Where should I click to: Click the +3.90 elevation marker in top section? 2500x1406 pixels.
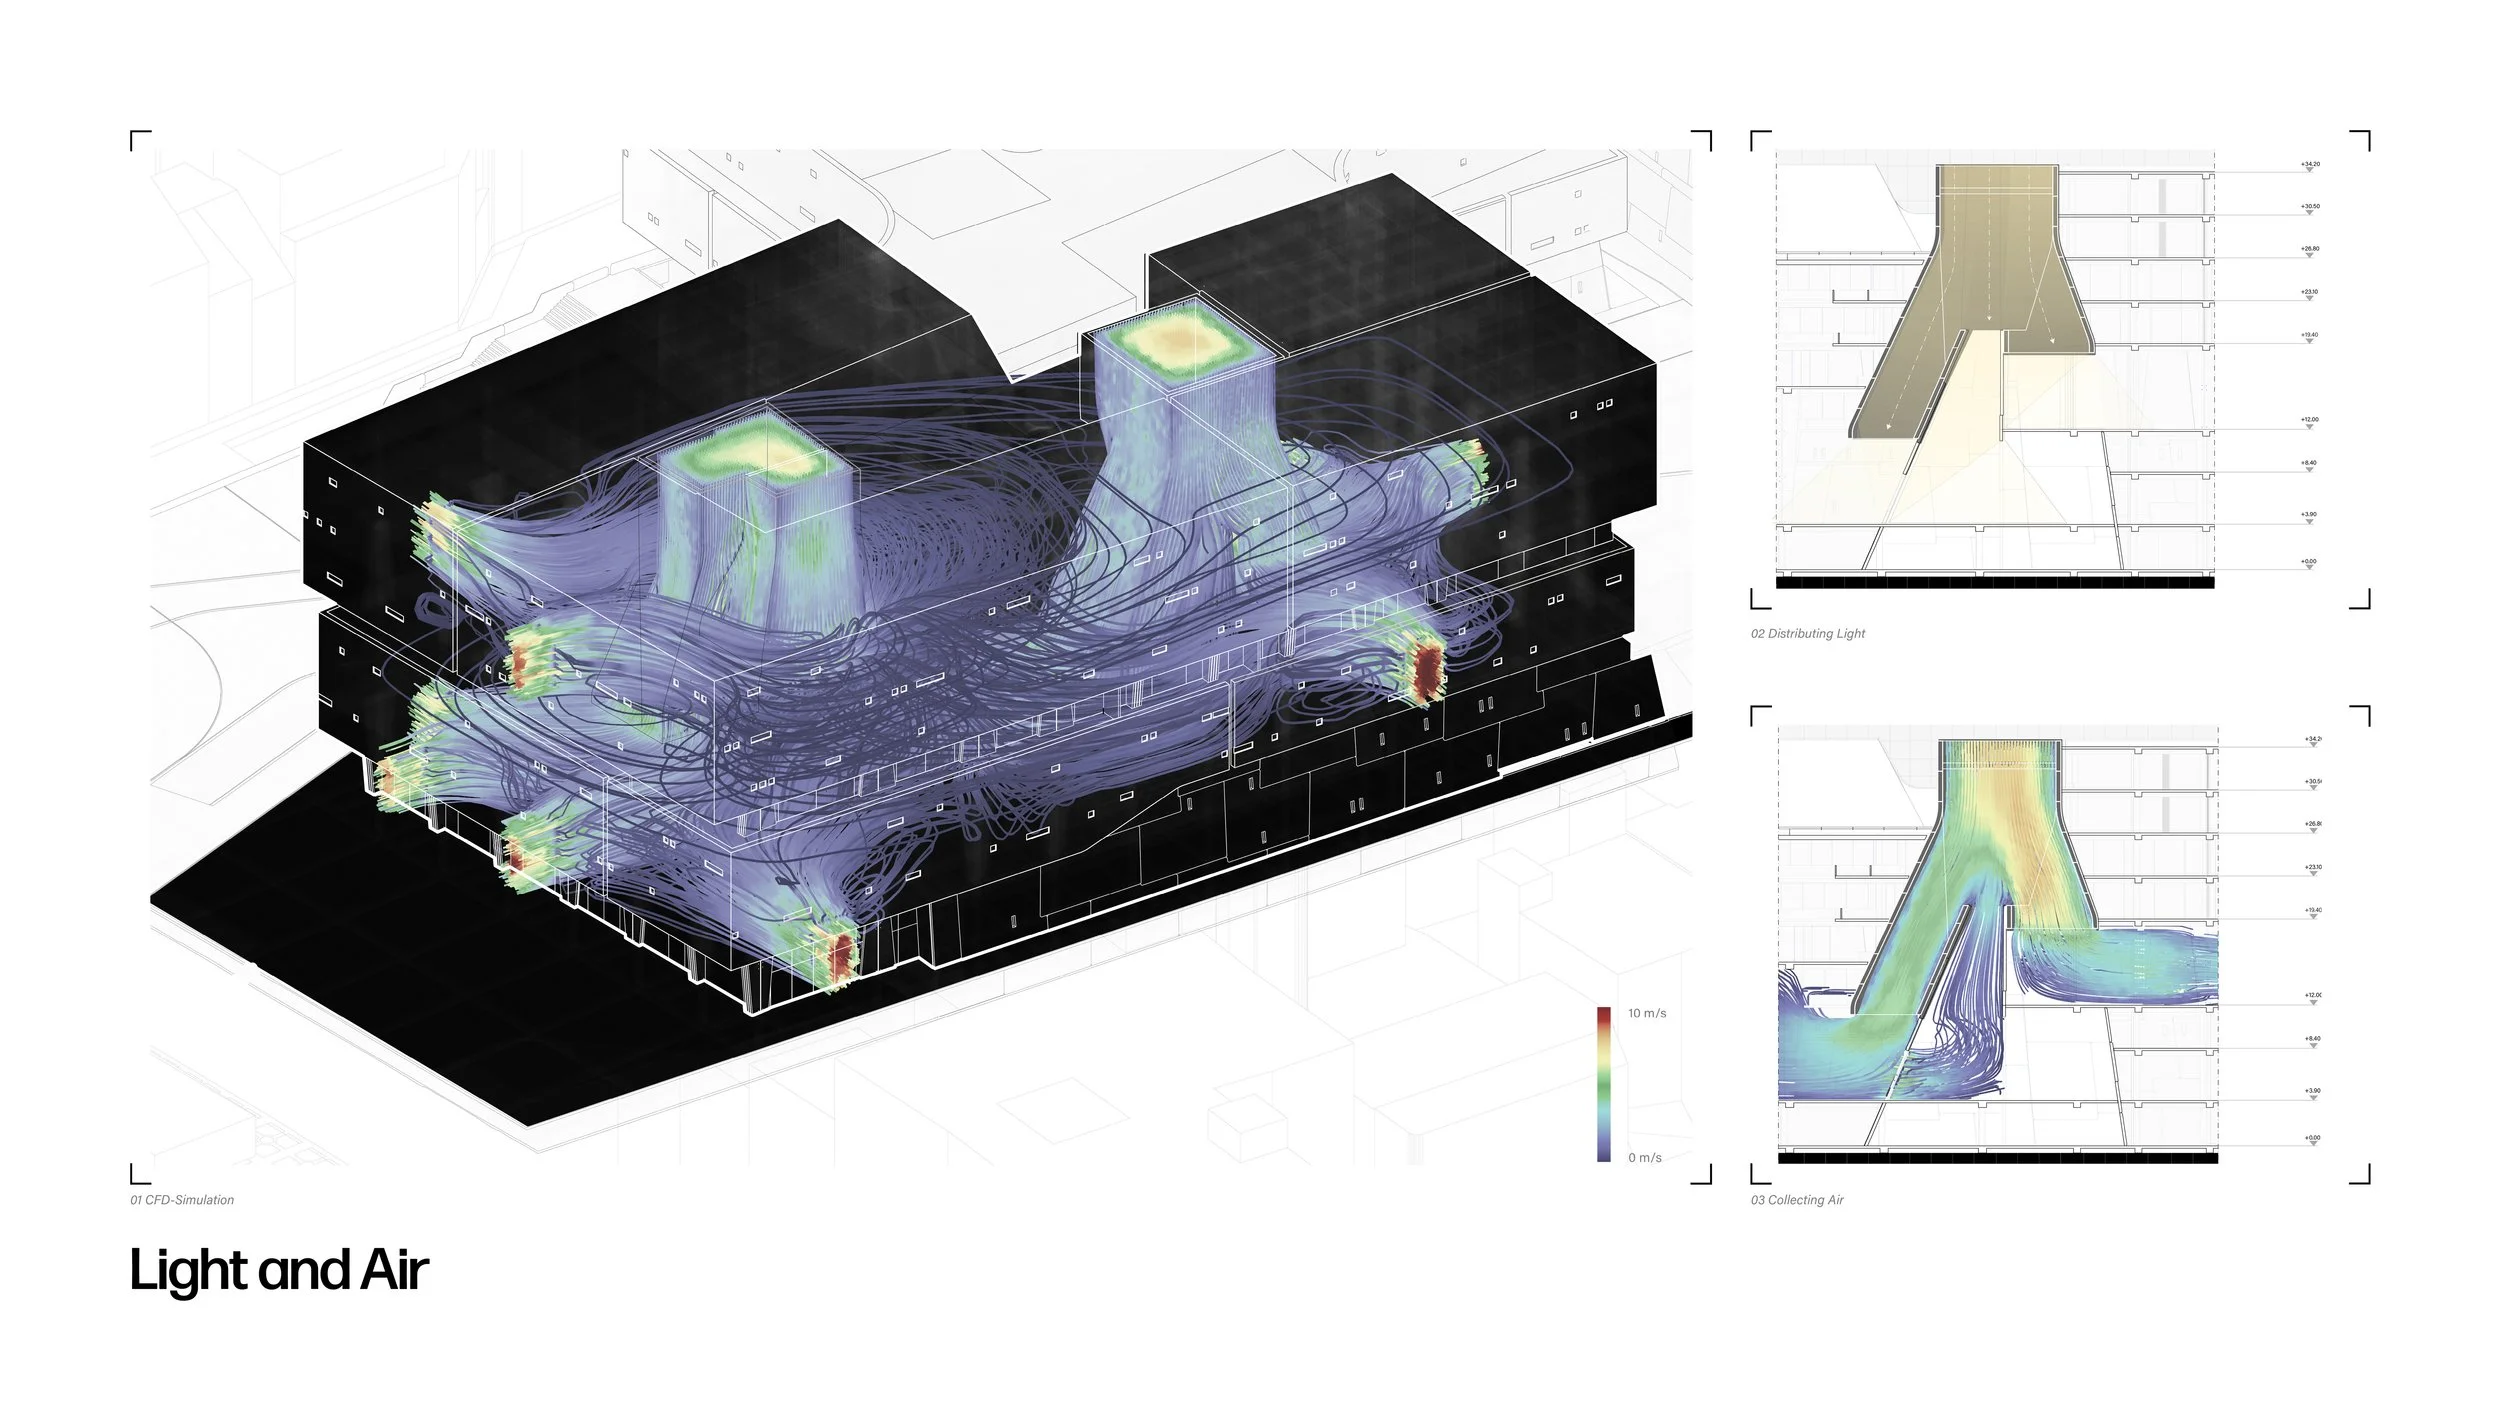(x=2309, y=515)
